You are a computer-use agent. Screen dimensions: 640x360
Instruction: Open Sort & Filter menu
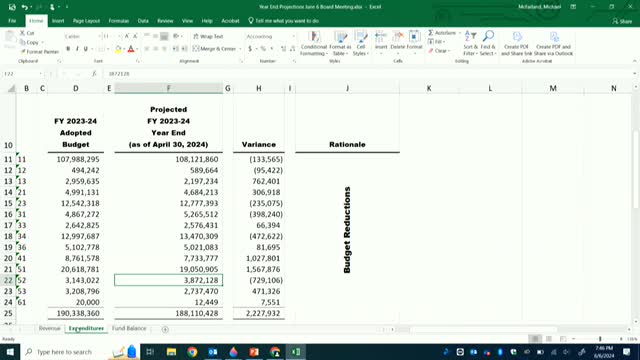tap(470, 43)
